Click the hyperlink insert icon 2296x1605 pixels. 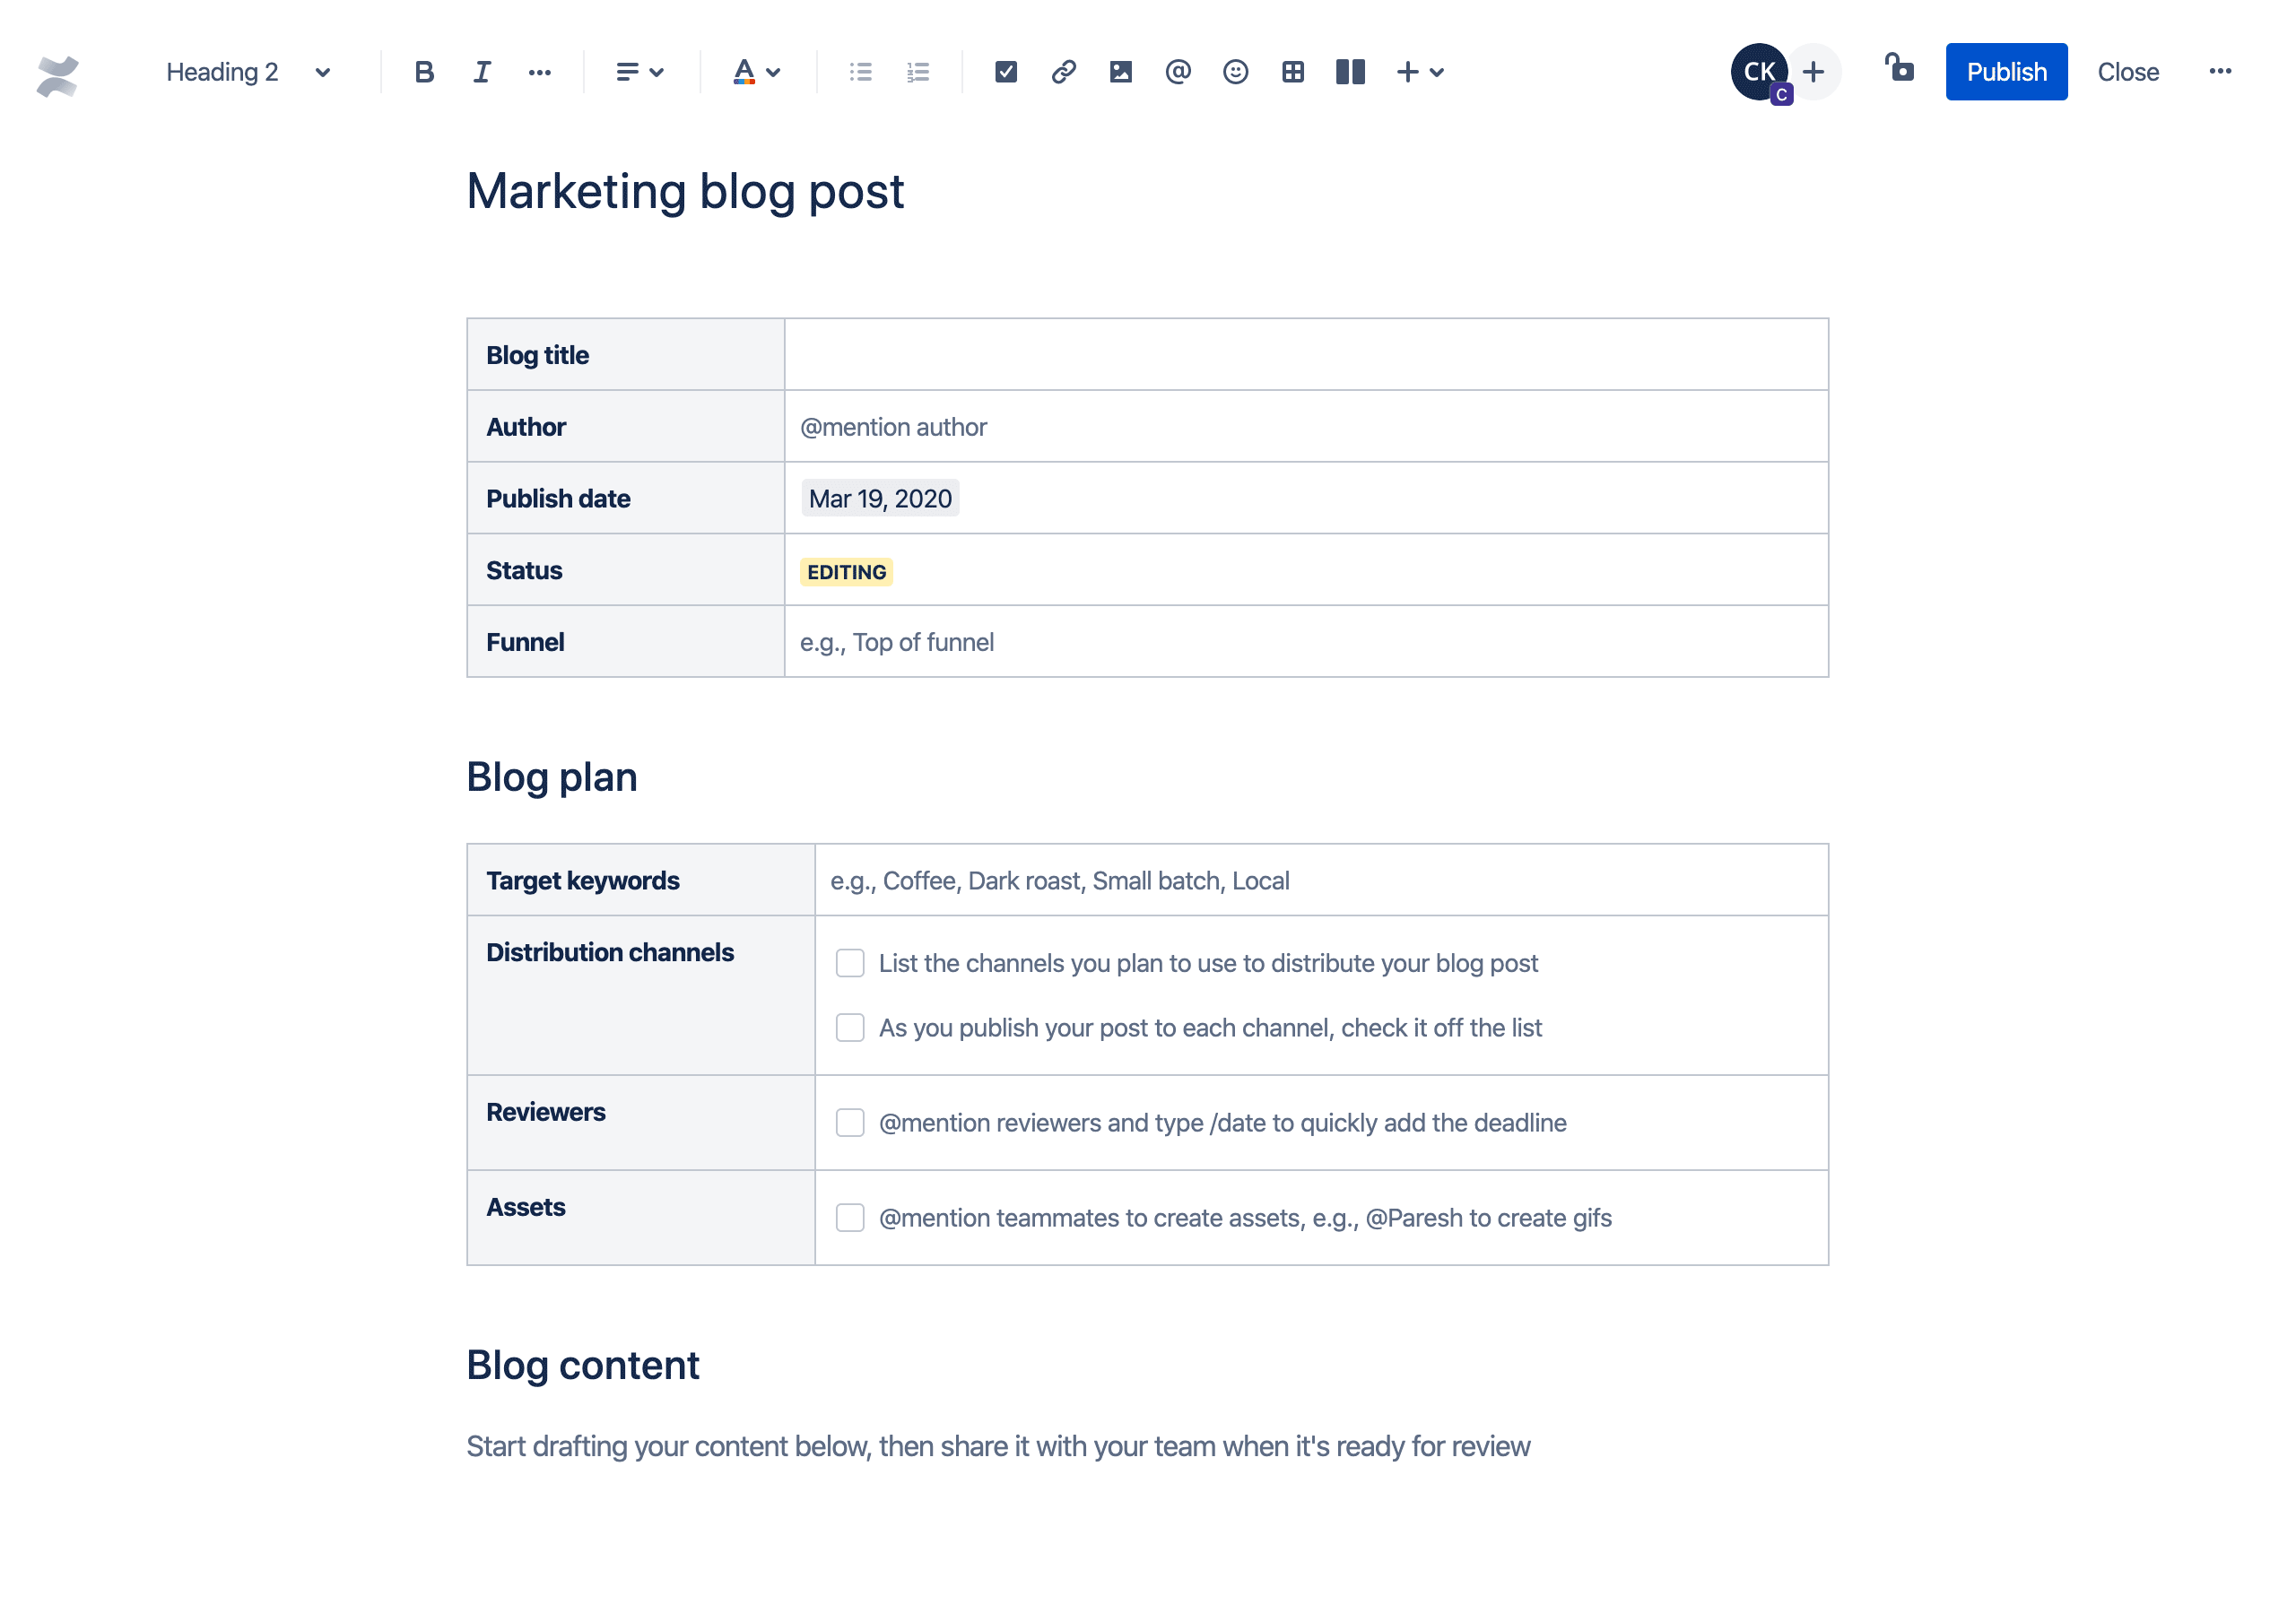click(x=1061, y=72)
